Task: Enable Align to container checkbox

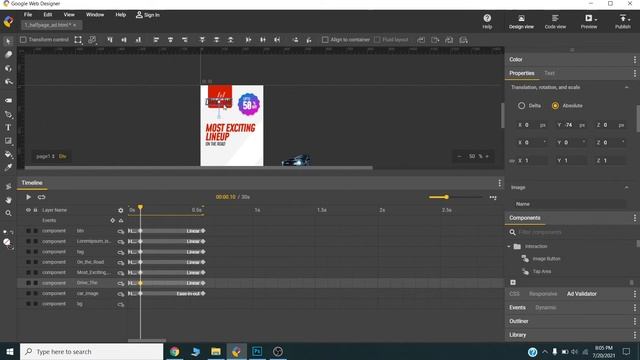Action: tap(325, 40)
